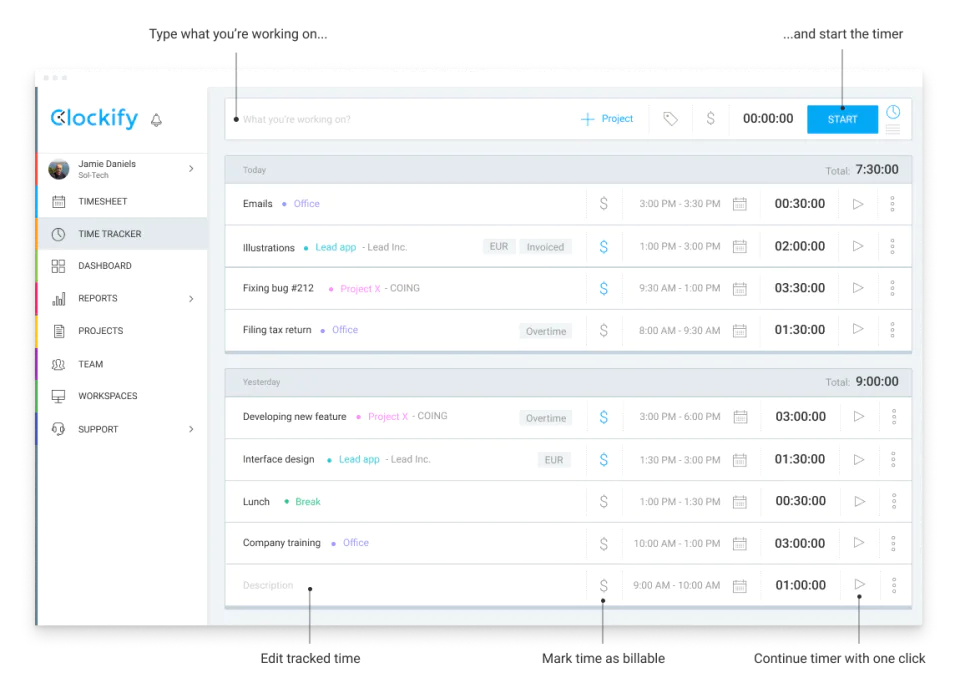960x693 pixels.
Task: Mark the 9:00 AM - 10:00 AM entry as billable
Action: click(x=603, y=585)
